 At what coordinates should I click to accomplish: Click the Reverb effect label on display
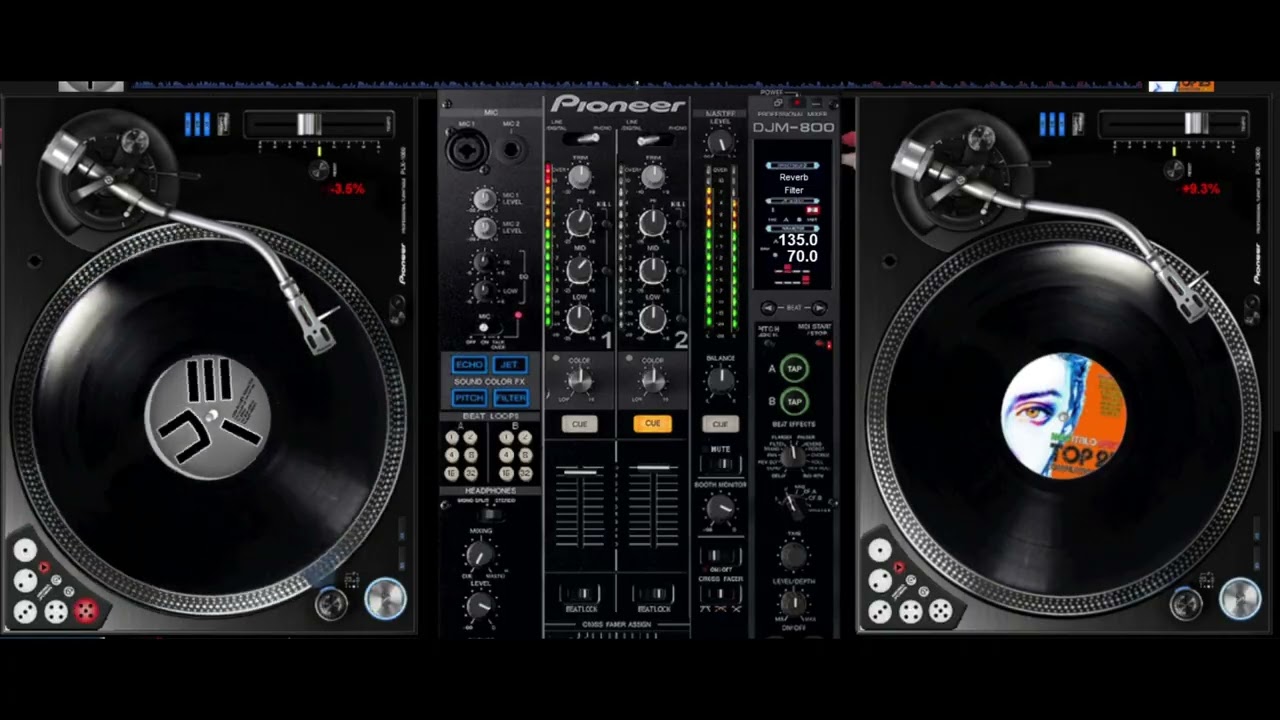pyautogui.click(x=794, y=177)
